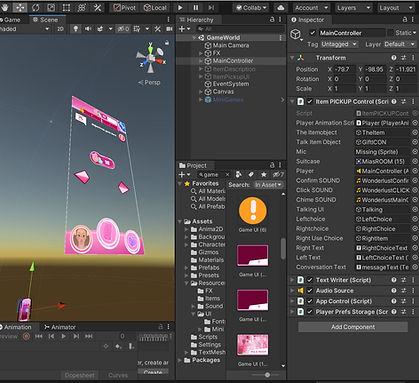Disable Item PICKUP Control script
Image resolution: width=419 pixels, height=383 pixels.
coord(310,101)
